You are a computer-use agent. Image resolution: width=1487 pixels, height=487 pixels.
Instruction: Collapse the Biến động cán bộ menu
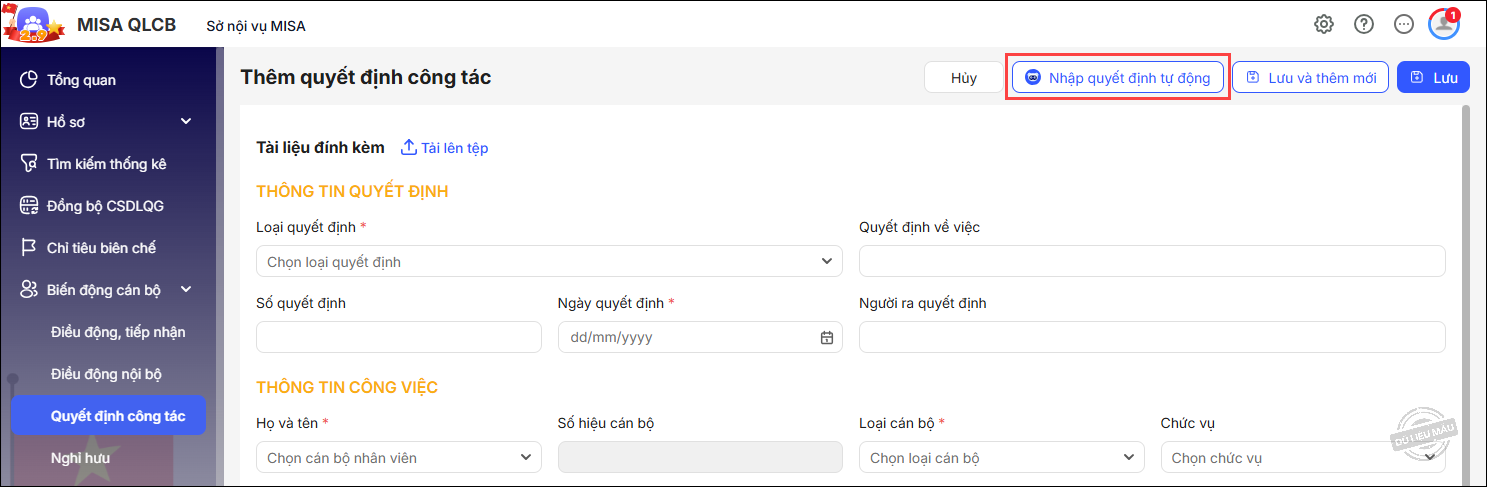(x=185, y=290)
